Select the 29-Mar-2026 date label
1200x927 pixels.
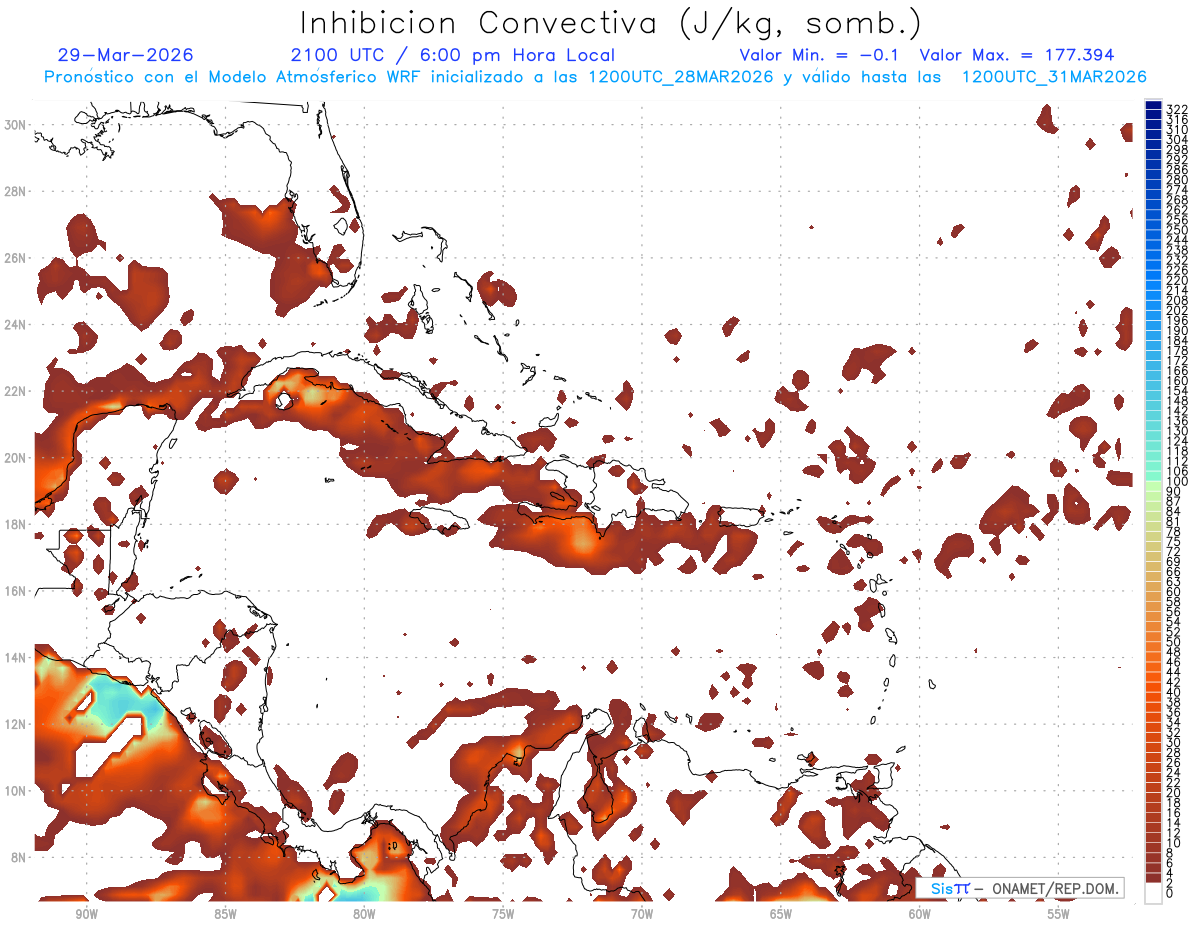[x=126, y=55]
